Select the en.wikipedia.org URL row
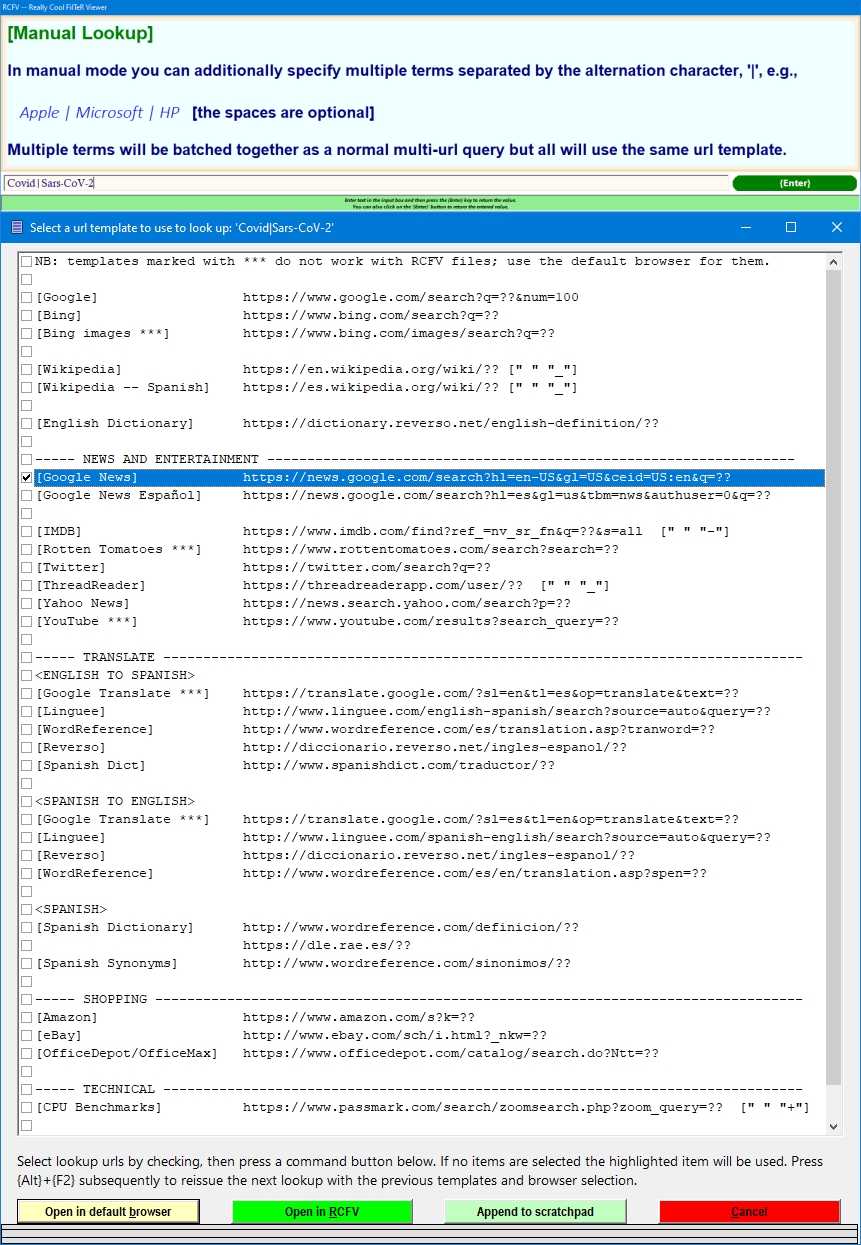The width and height of the screenshot is (861, 1245). 410,369
